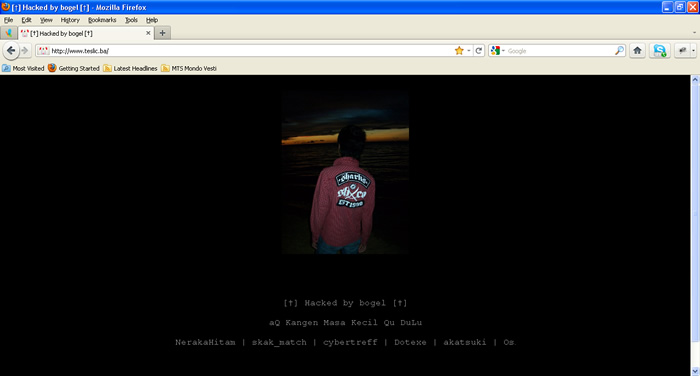This screenshot has height=376, width=700.
Task: Open the rightmost toolbar add-on icon
Action: 683,50
